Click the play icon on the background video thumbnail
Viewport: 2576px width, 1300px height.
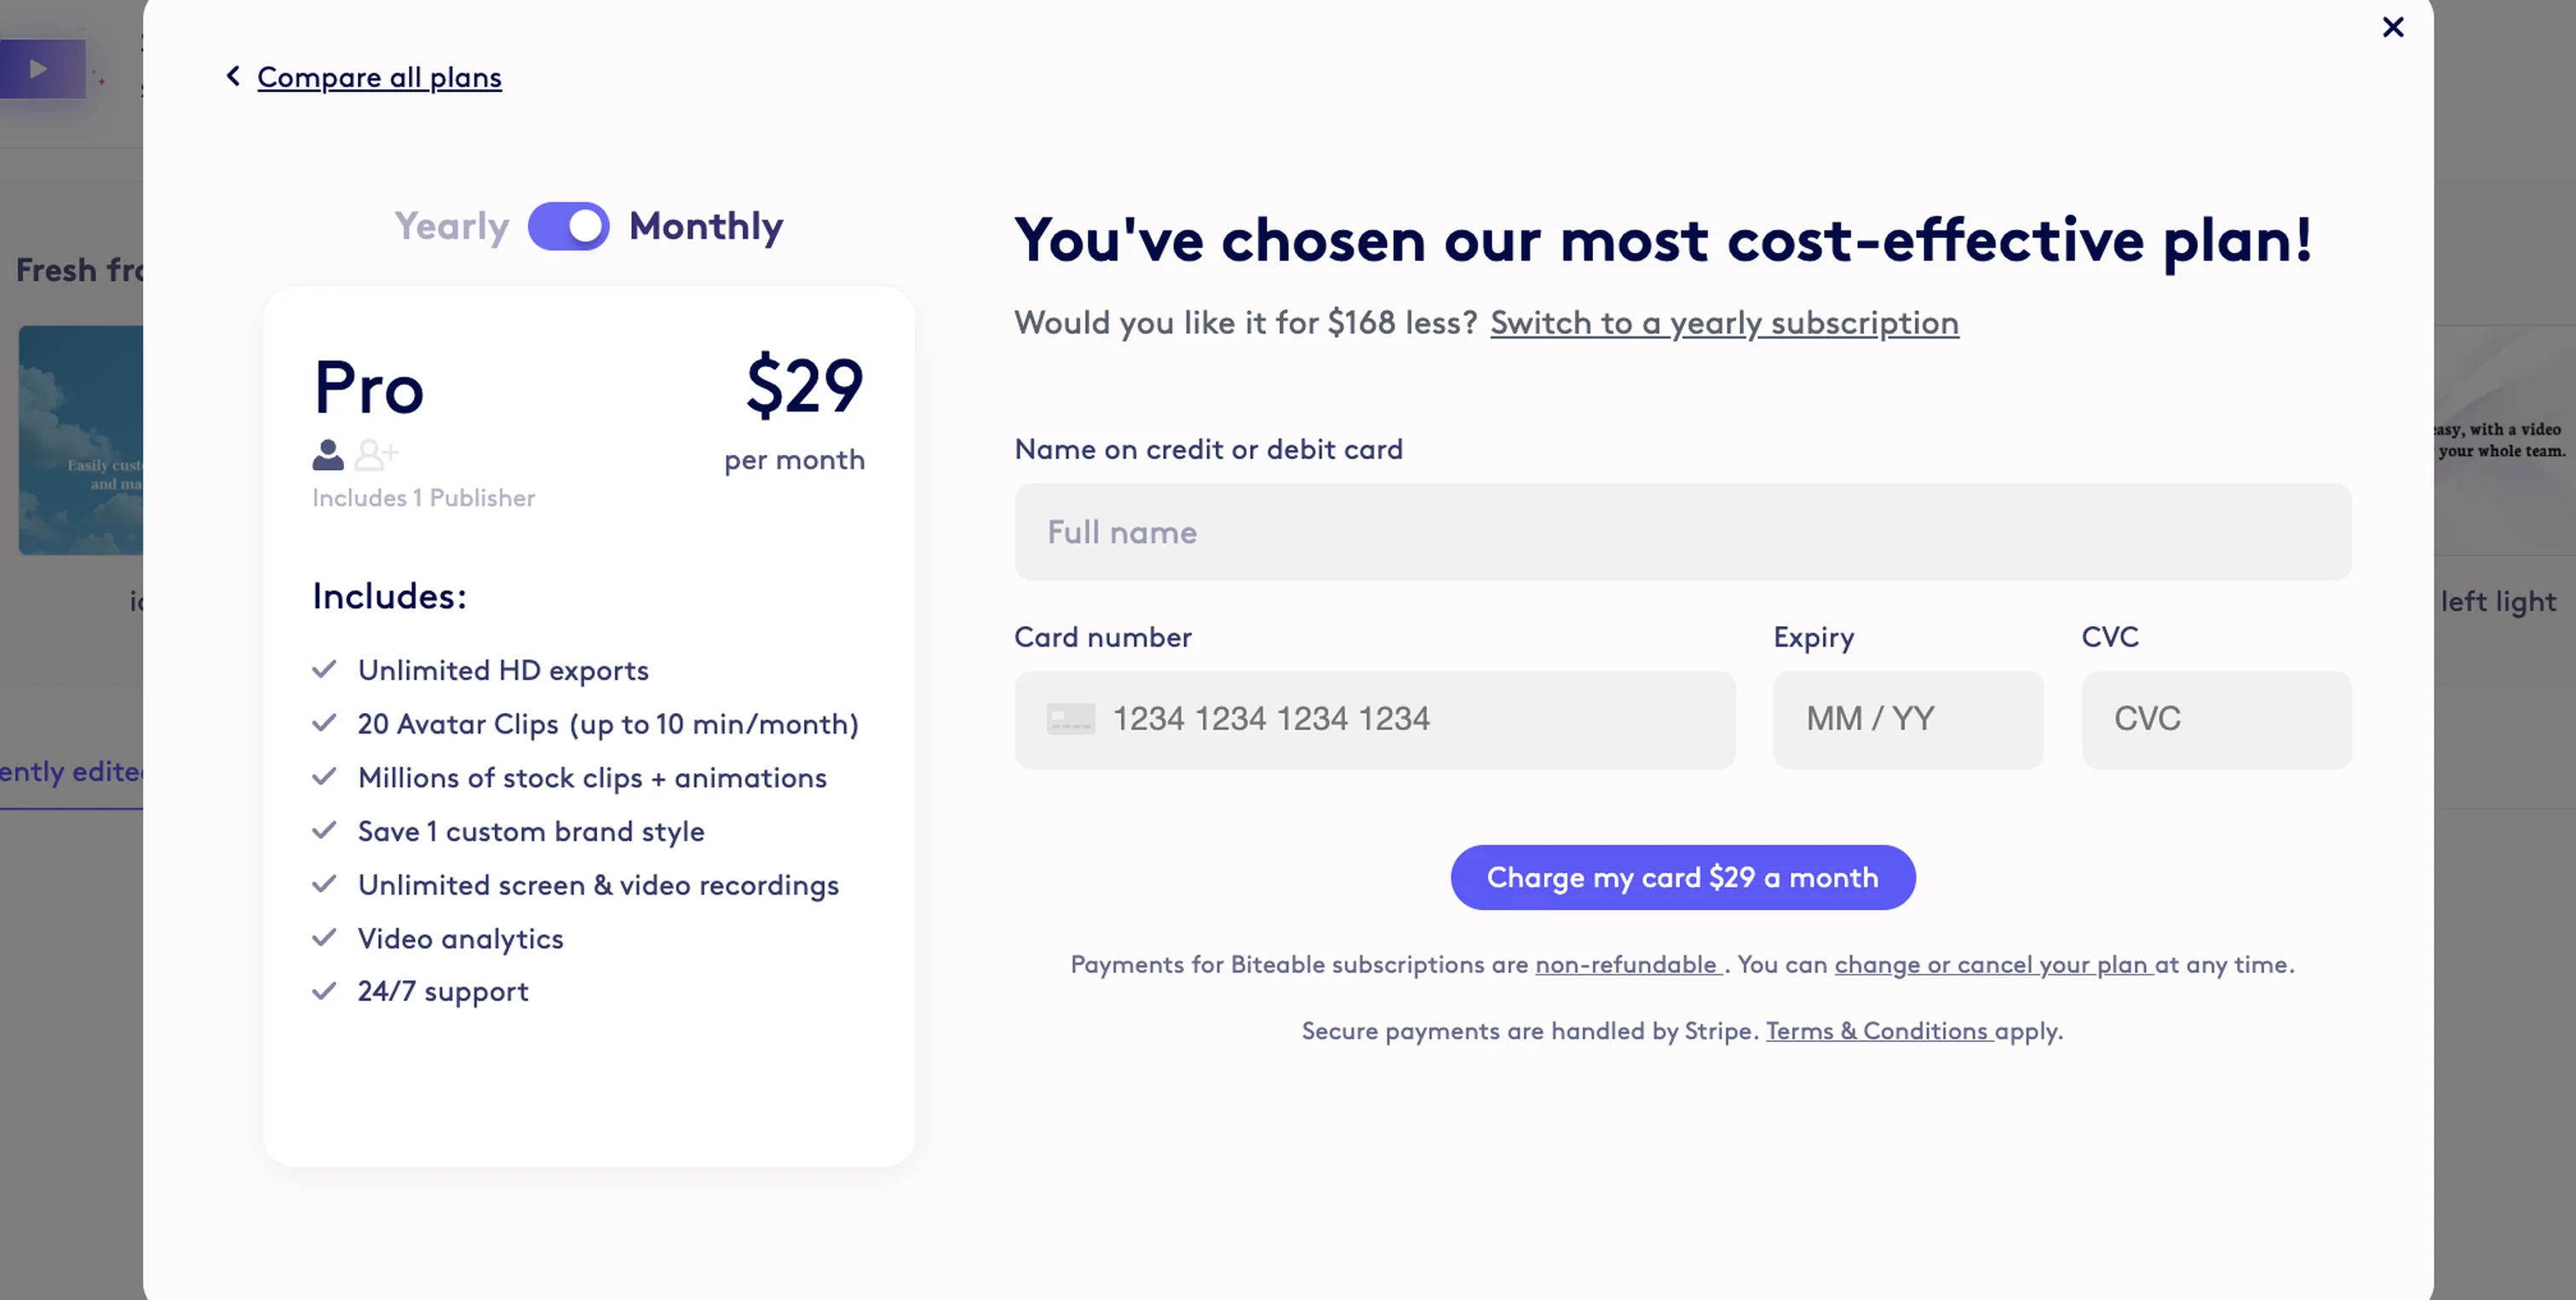40,68
